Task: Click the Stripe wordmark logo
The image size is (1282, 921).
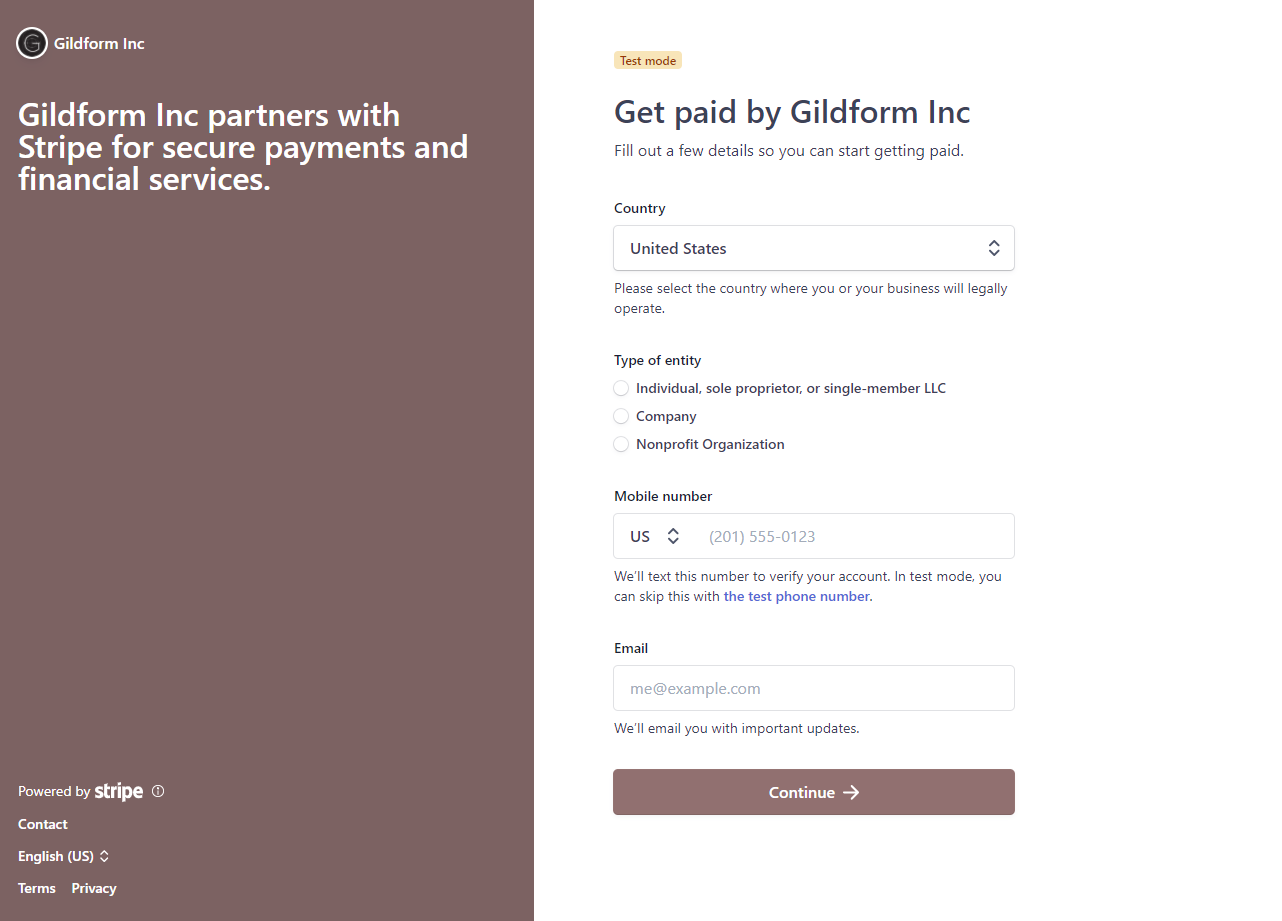Action: point(119,792)
